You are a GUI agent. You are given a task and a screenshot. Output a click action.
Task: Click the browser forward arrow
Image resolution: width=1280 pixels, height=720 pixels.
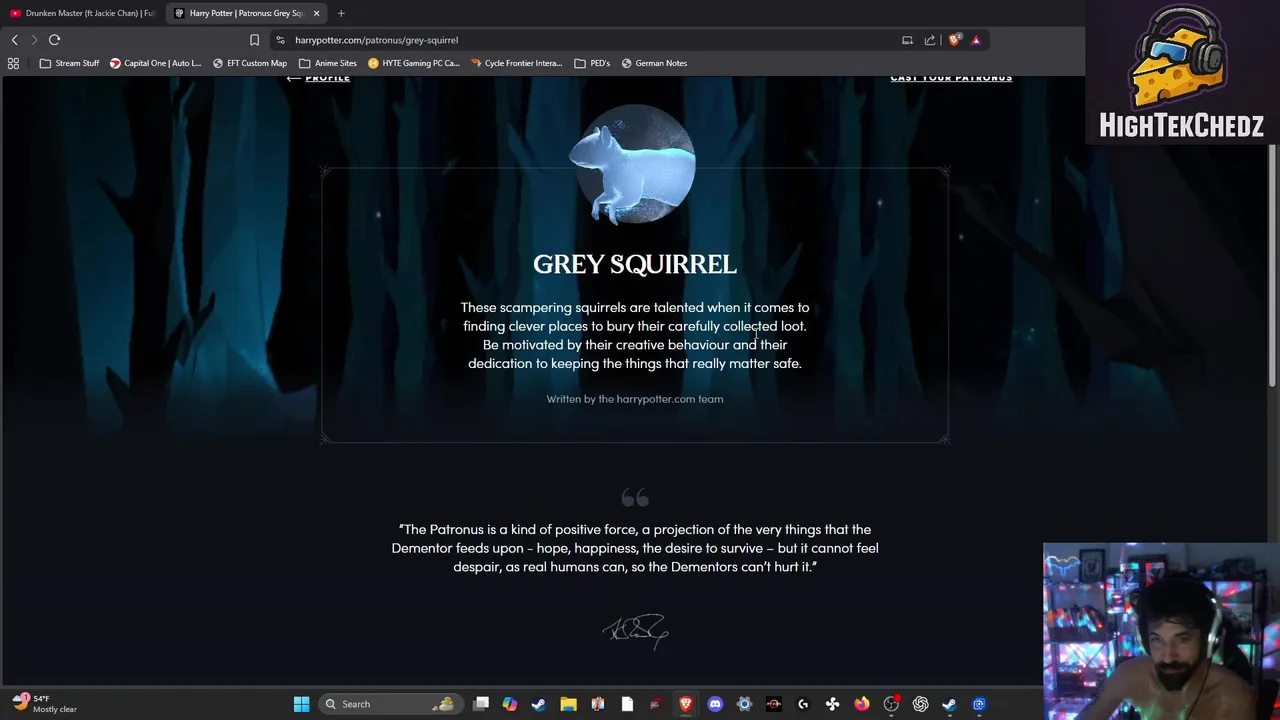click(34, 40)
